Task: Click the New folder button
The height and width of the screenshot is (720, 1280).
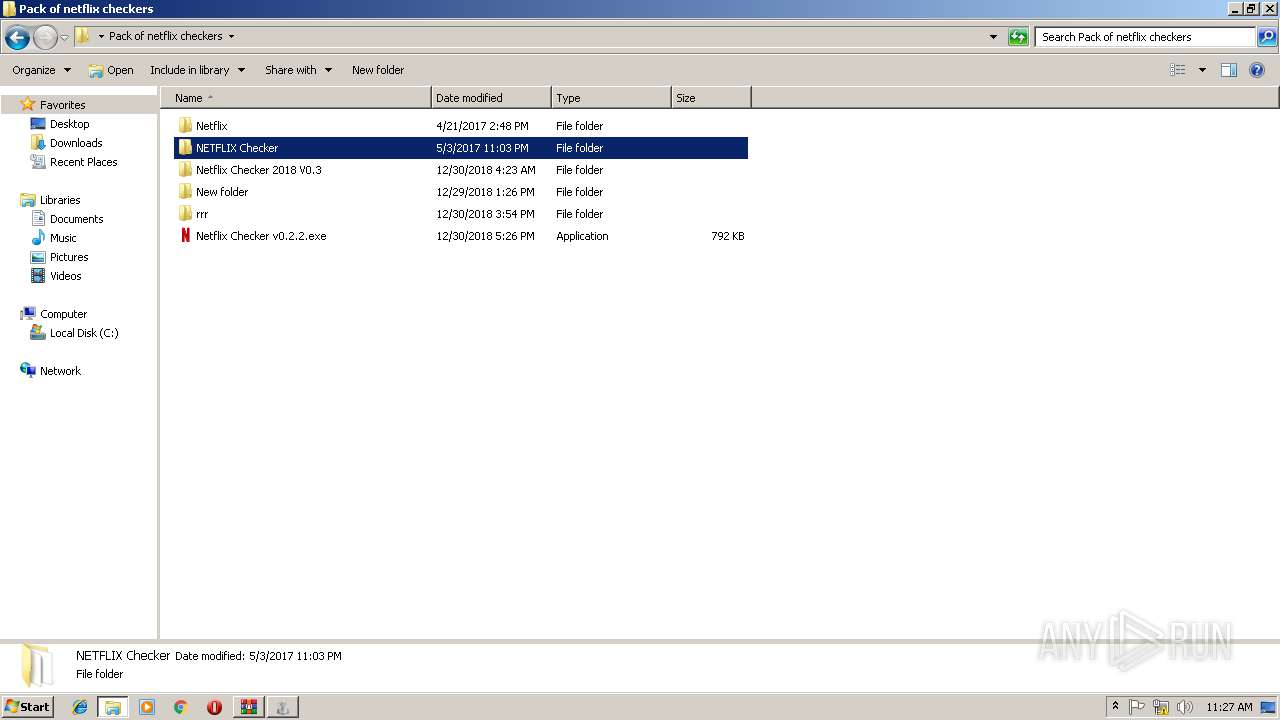Action: point(378,70)
